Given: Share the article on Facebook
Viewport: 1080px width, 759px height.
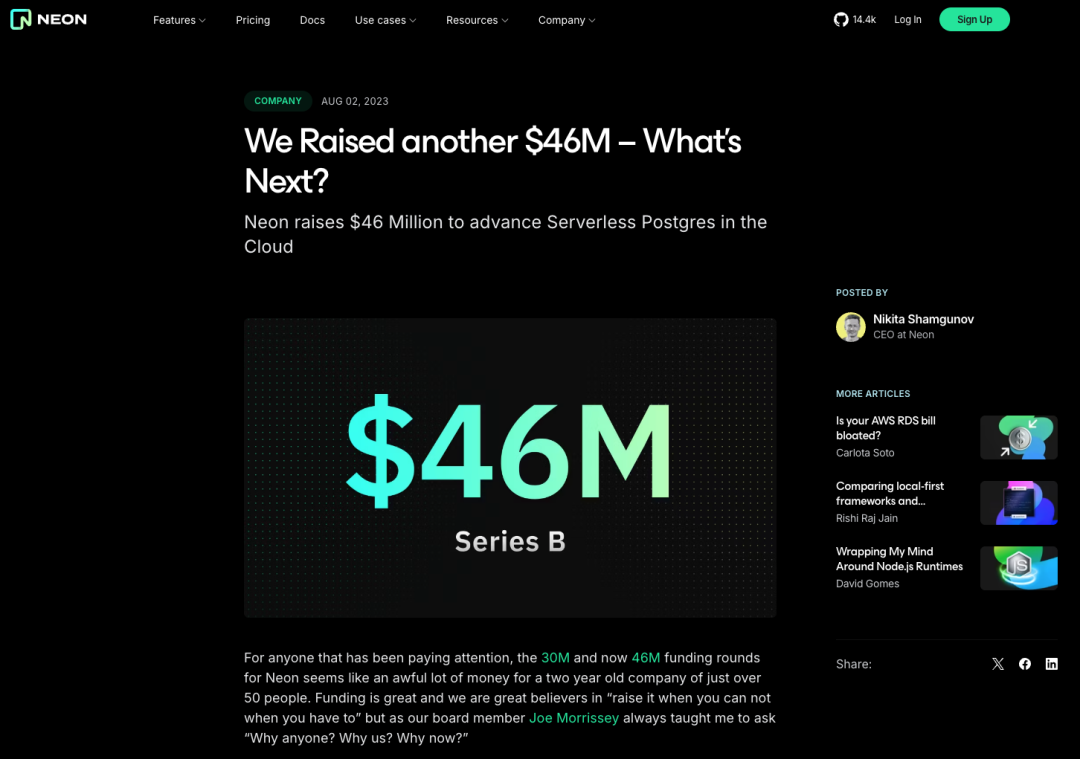Looking at the screenshot, I should pos(1025,664).
